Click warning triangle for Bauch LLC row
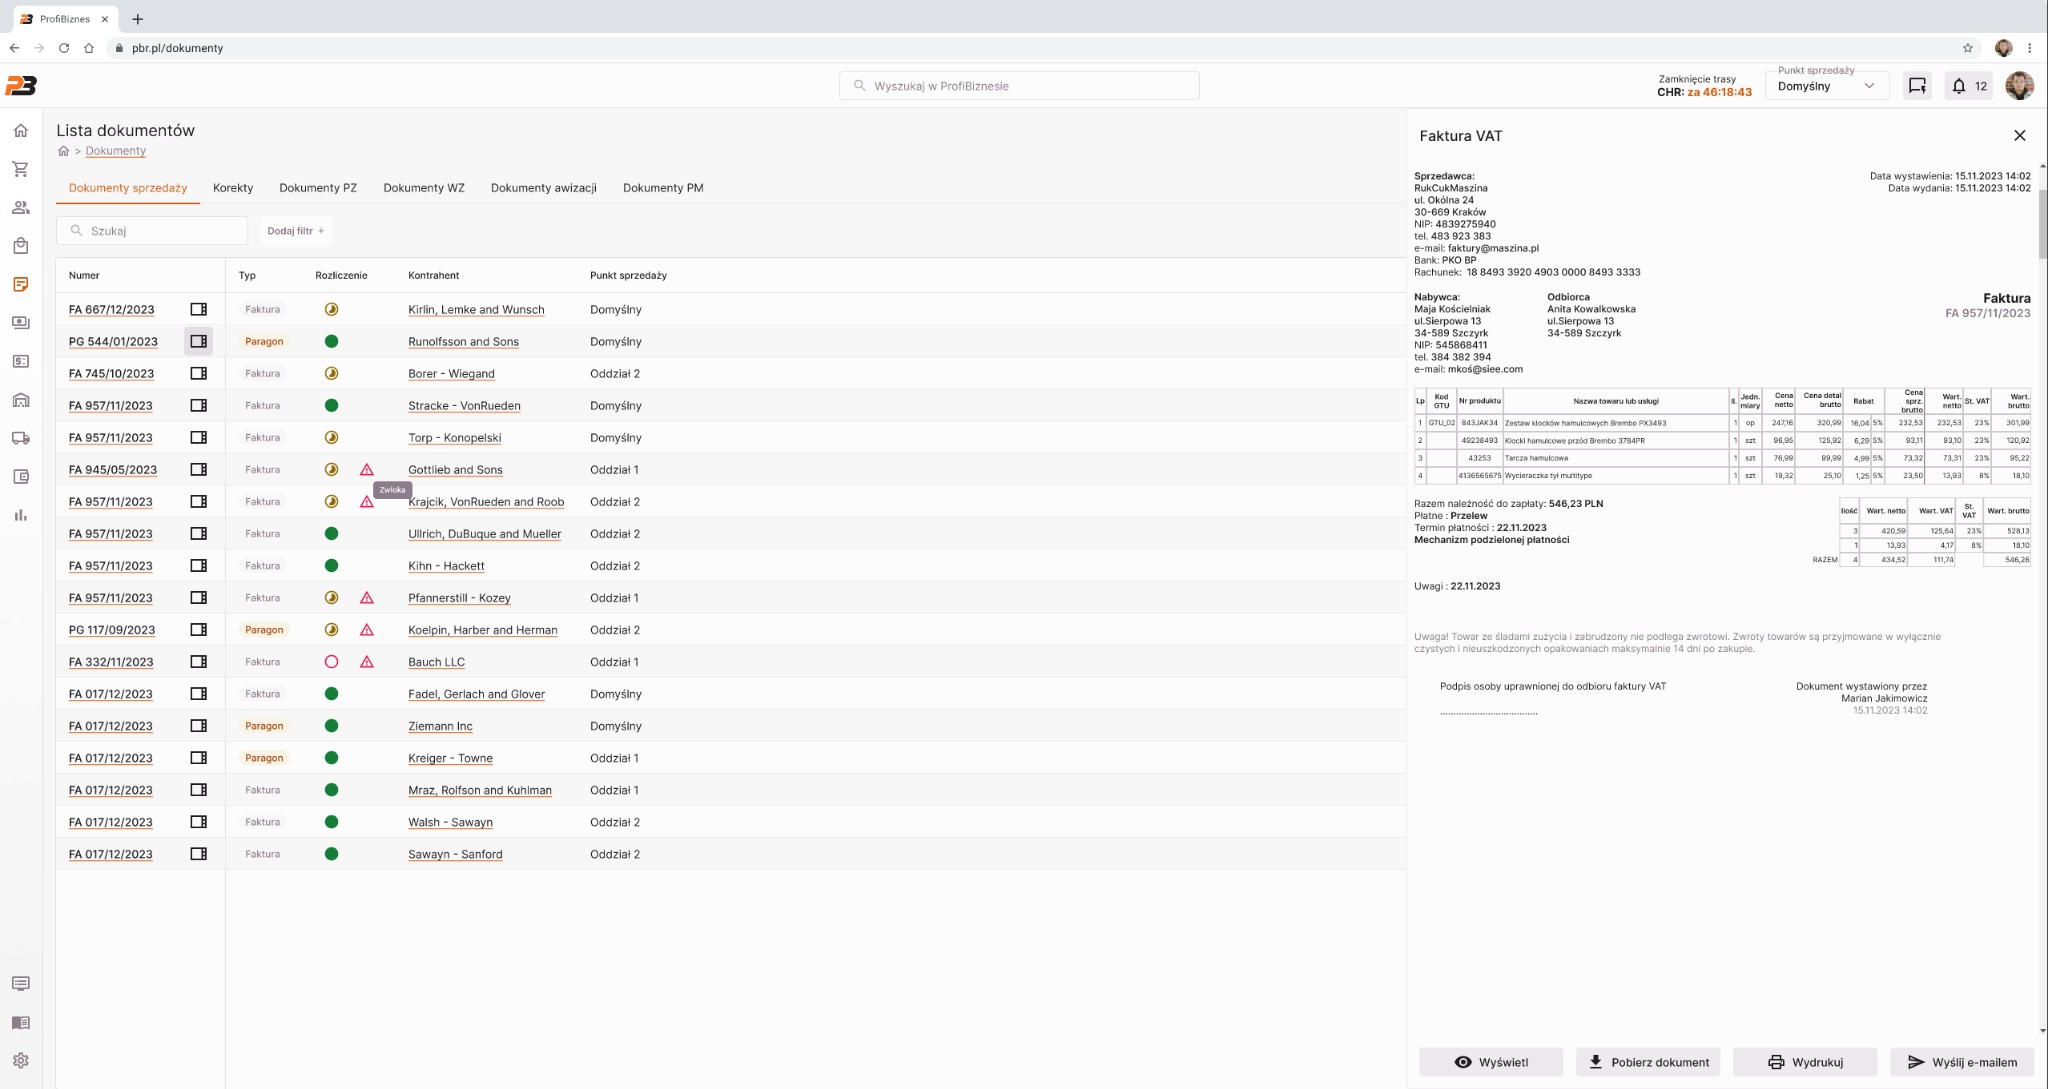Image resolution: width=2048 pixels, height=1089 pixels. pyautogui.click(x=367, y=662)
